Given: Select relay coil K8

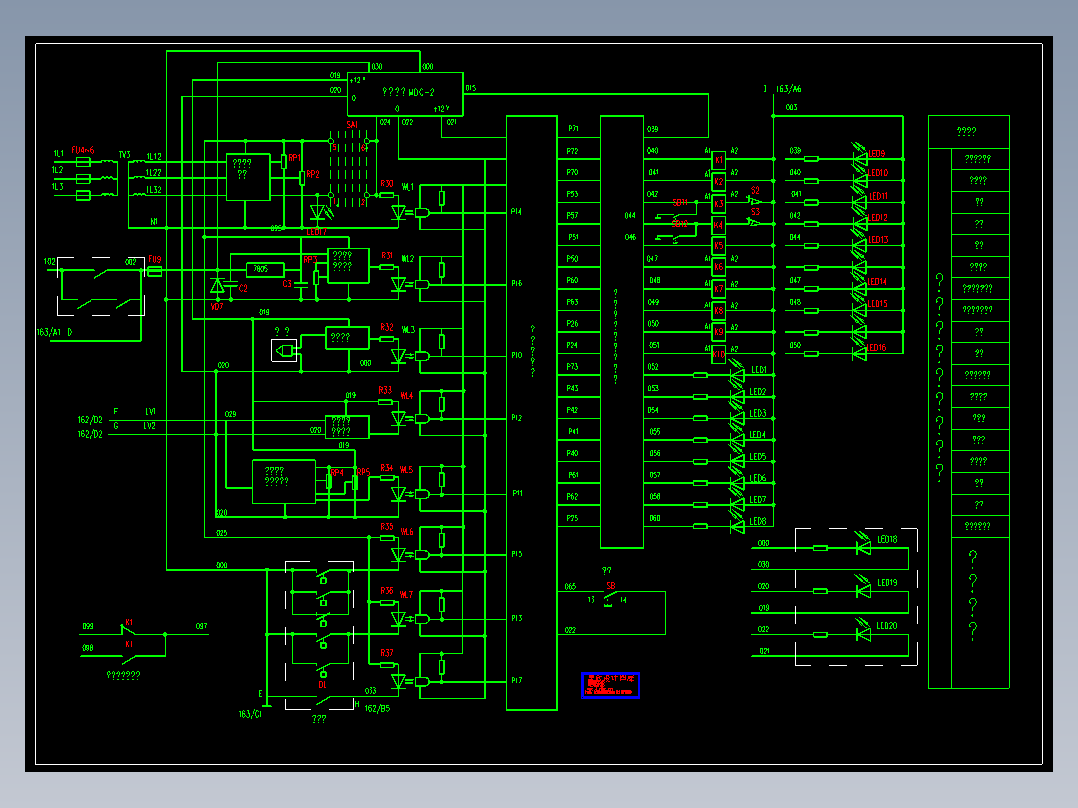Looking at the screenshot, I should [x=718, y=310].
